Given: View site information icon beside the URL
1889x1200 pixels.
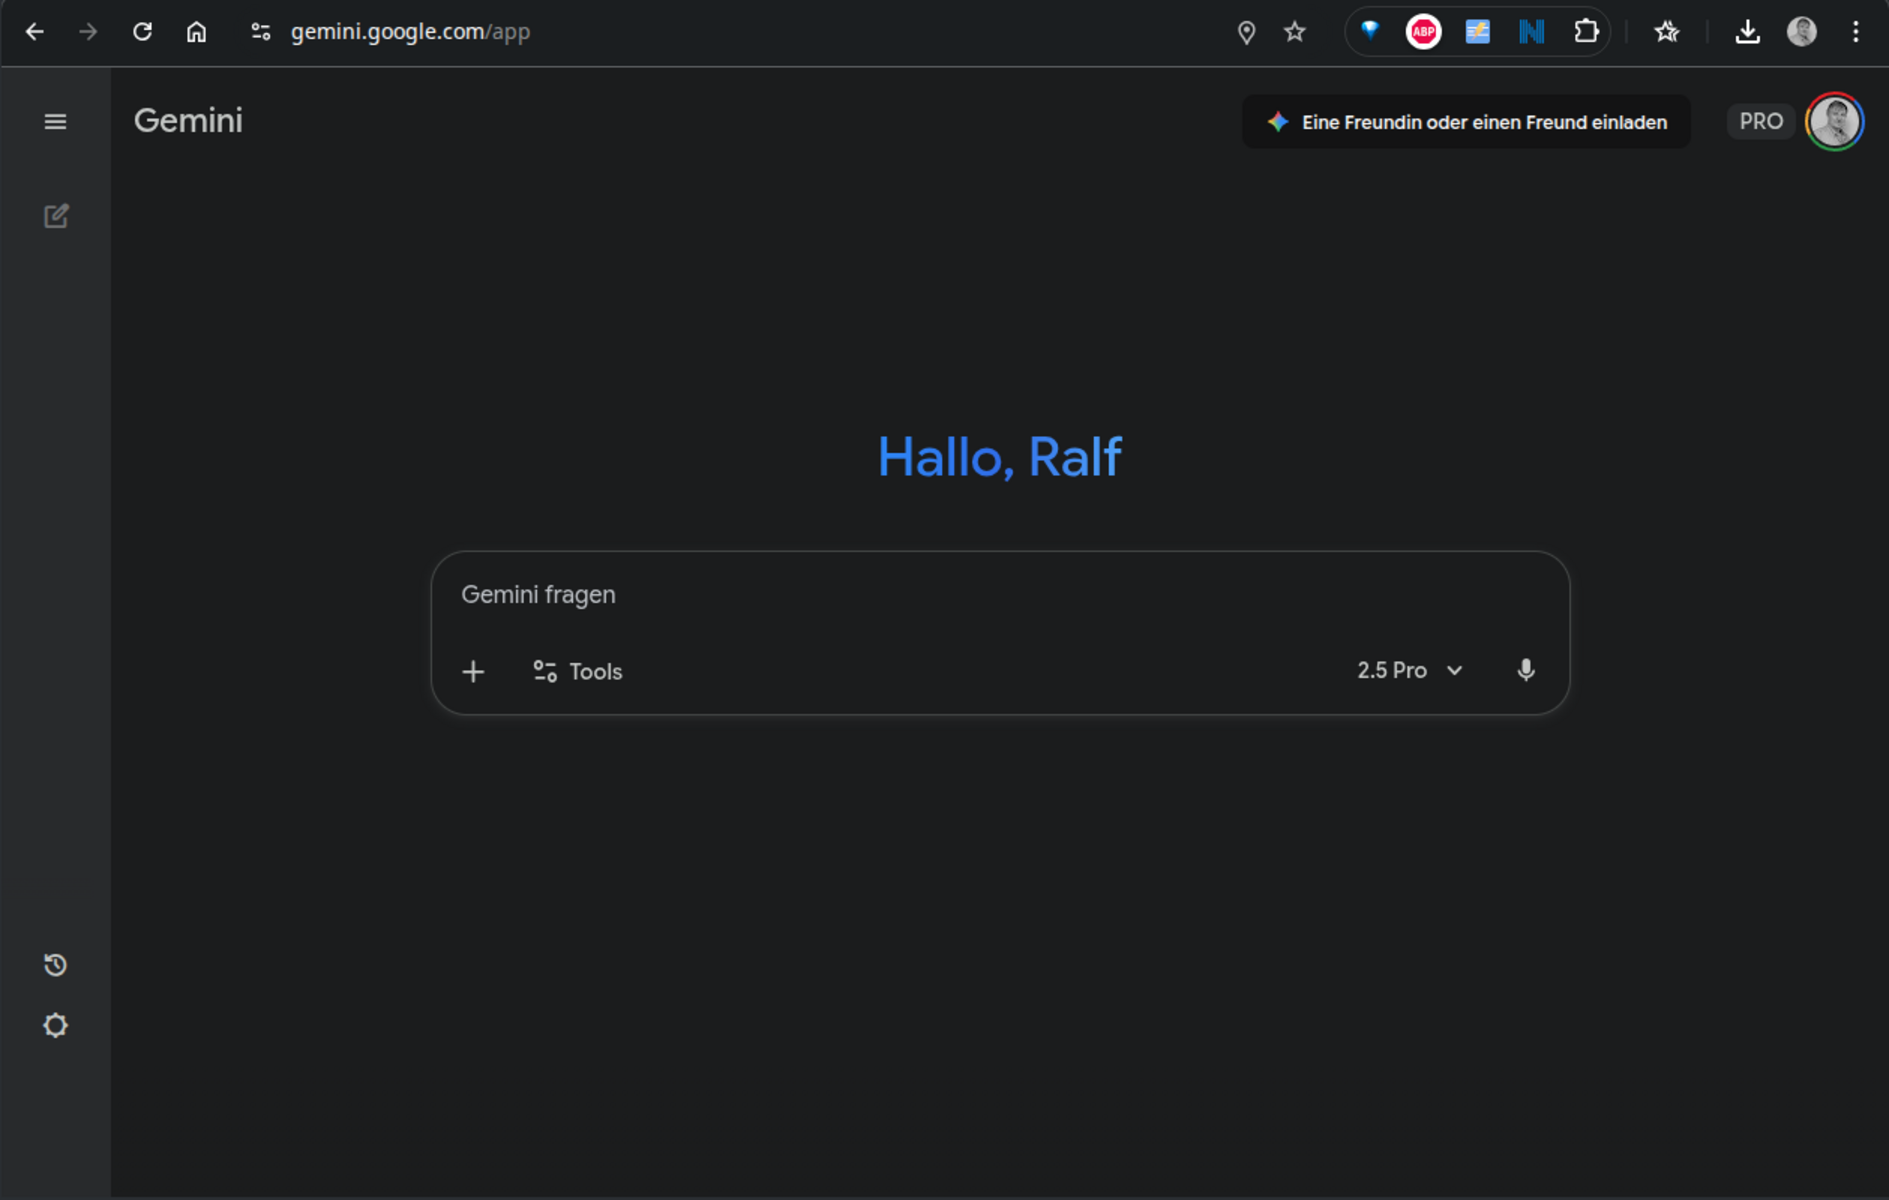Looking at the screenshot, I should pos(261,32).
